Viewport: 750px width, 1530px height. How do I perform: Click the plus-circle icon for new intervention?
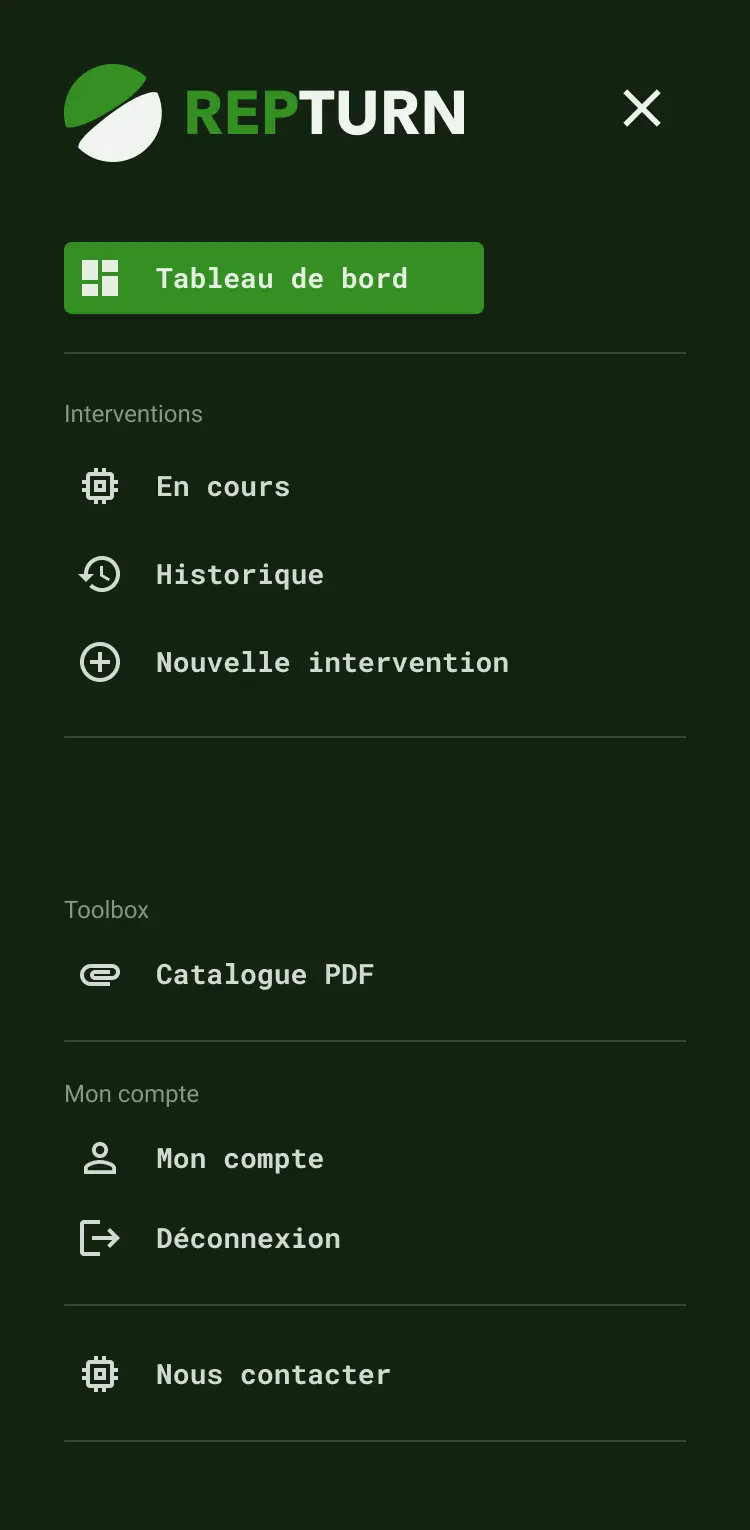pyautogui.click(x=100, y=663)
